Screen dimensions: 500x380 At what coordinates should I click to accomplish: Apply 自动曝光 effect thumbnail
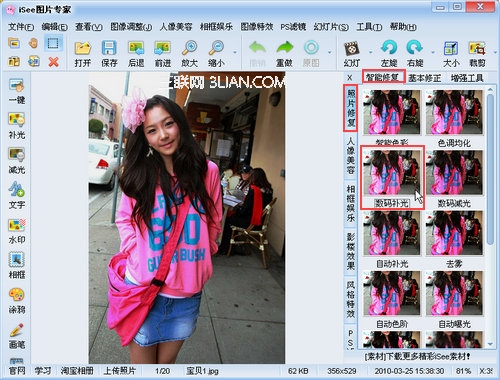454,293
